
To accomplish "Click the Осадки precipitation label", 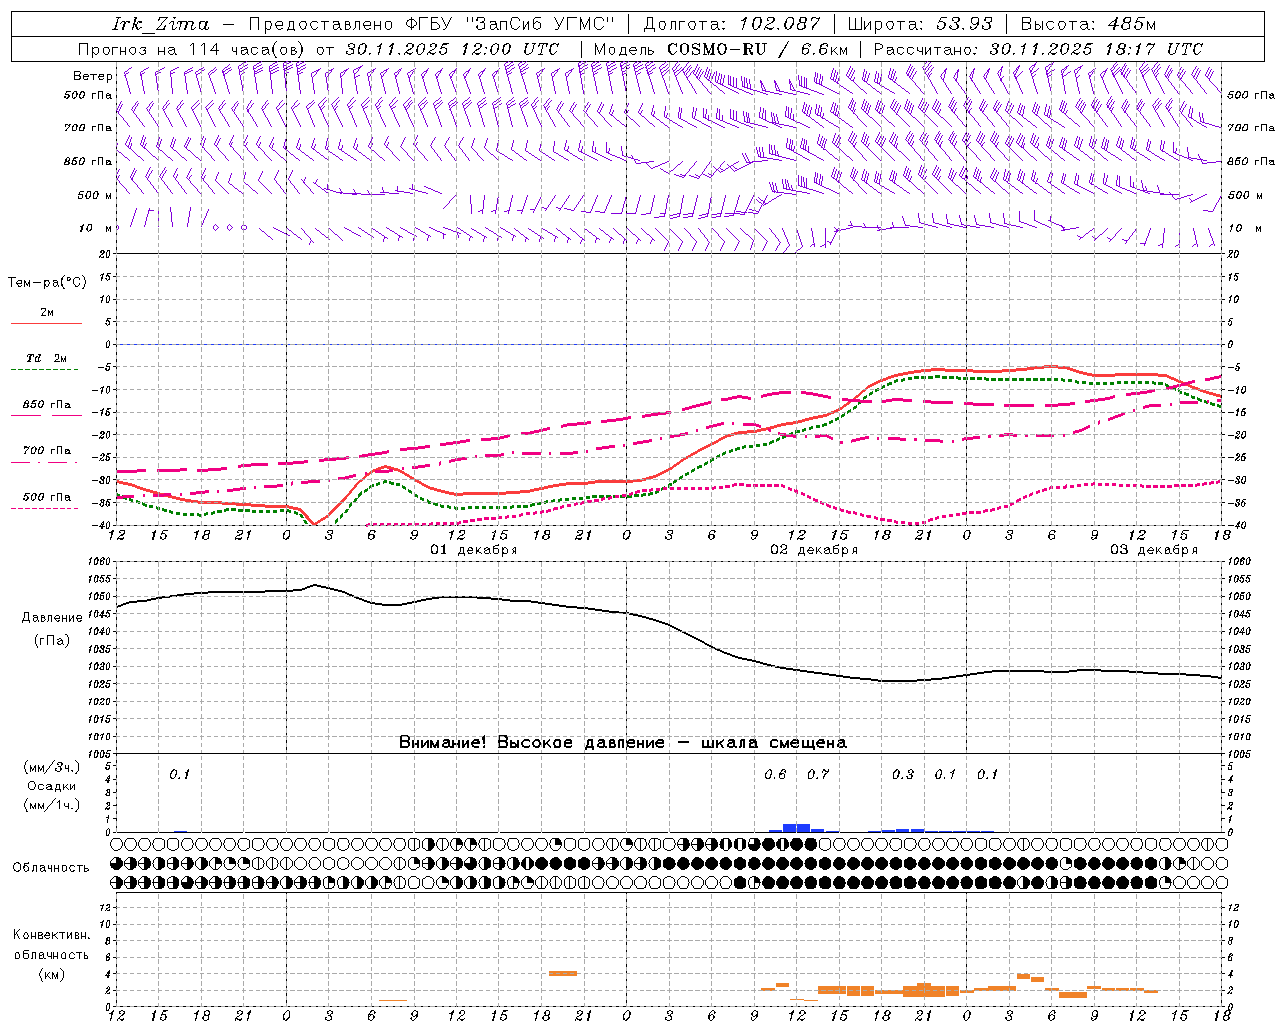I will (x=52, y=786).
